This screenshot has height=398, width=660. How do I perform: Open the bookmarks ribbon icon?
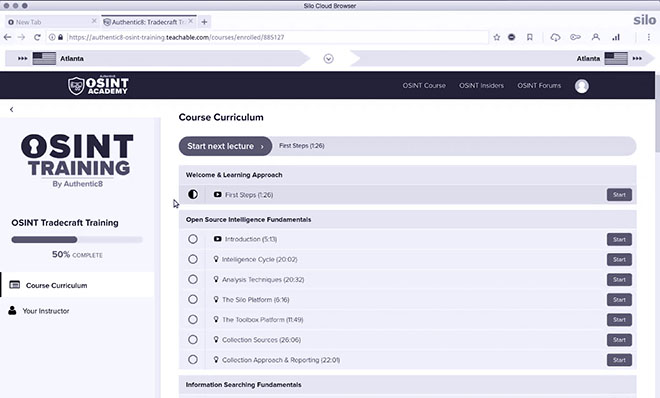click(x=530, y=37)
